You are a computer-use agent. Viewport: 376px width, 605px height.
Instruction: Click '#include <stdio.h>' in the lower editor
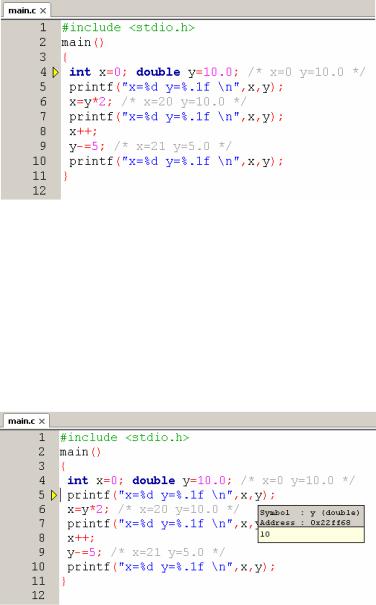point(125,437)
